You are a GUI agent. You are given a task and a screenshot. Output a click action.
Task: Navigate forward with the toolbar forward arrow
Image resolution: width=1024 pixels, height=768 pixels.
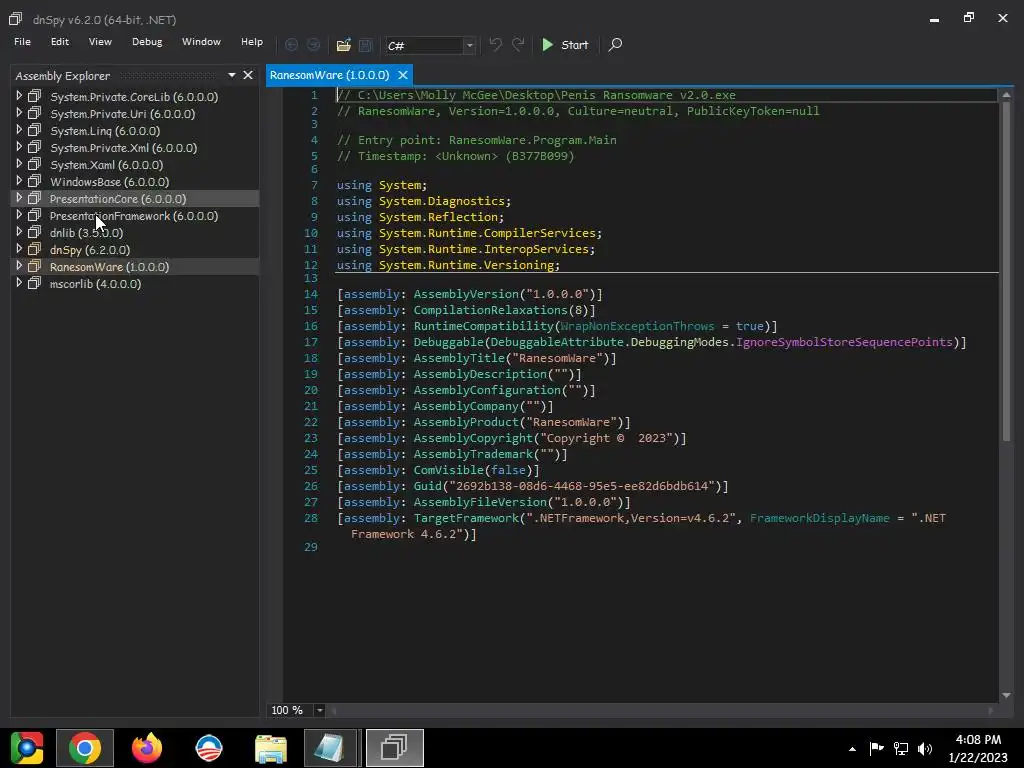314,44
